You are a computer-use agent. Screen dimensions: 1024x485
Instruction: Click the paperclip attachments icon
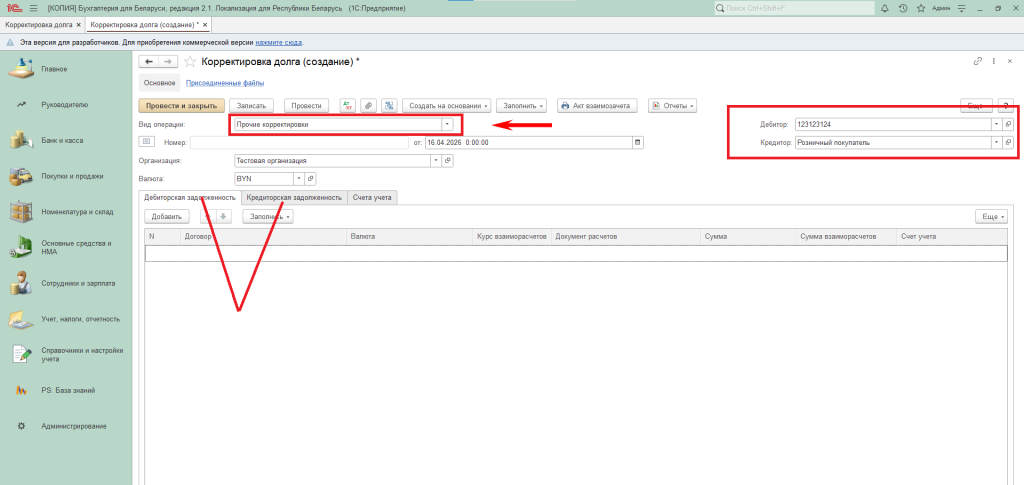click(368, 105)
